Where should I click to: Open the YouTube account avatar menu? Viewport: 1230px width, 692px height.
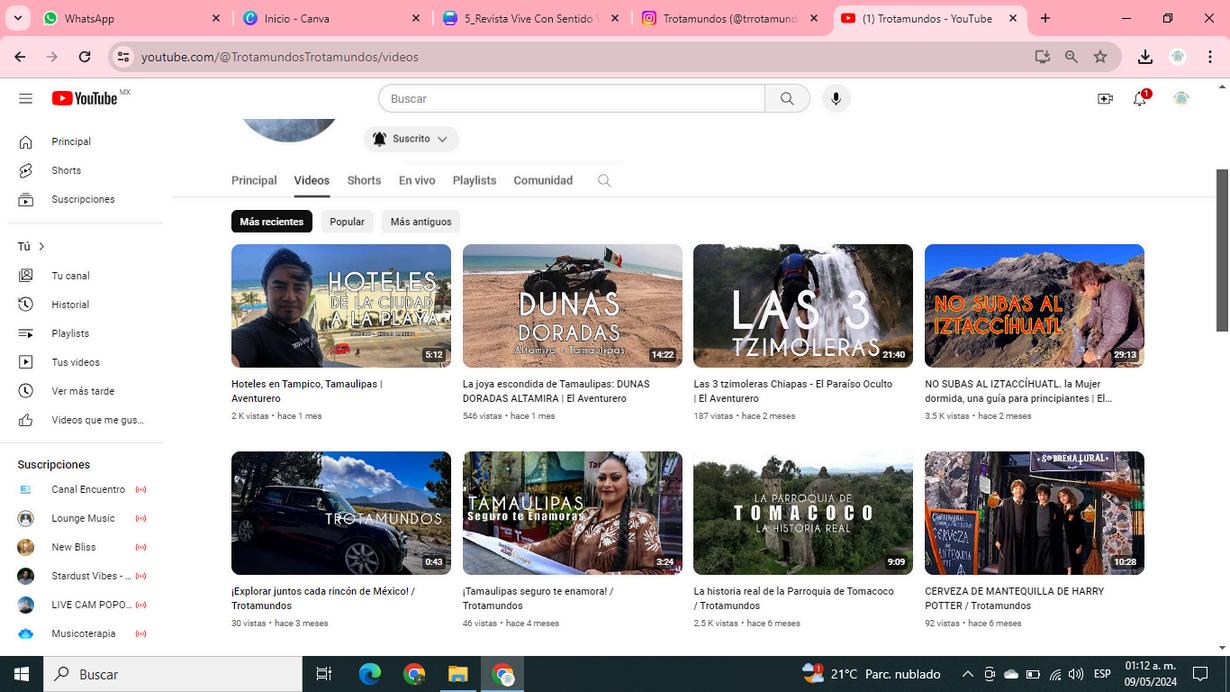point(1181,98)
